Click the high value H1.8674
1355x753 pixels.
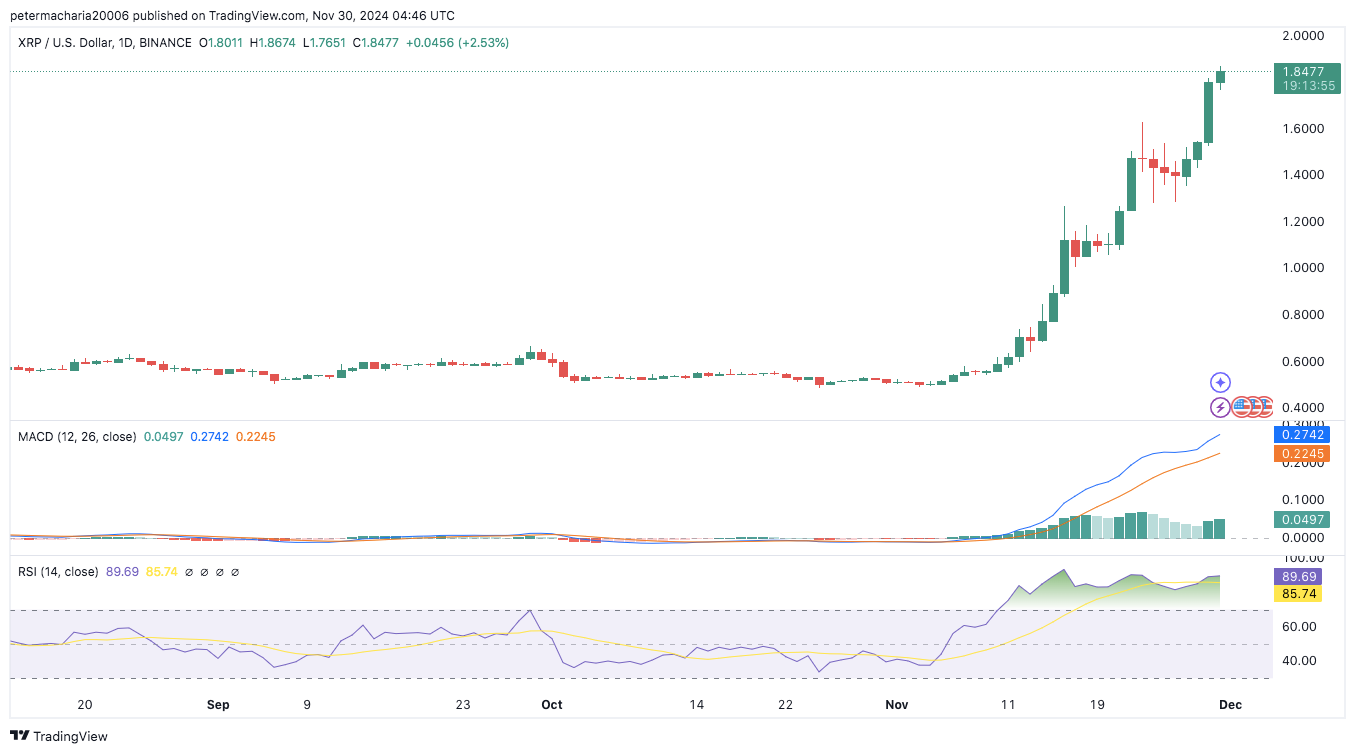[x=274, y=43]
